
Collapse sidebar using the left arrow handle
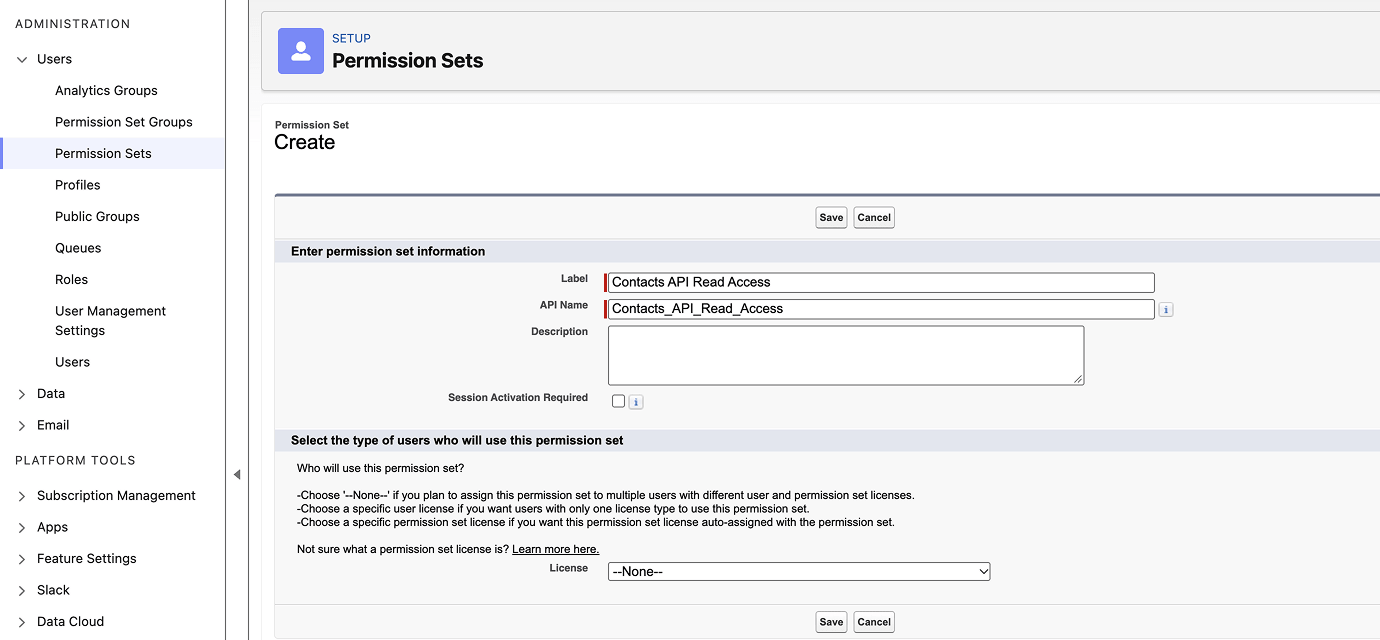point(237,474)
